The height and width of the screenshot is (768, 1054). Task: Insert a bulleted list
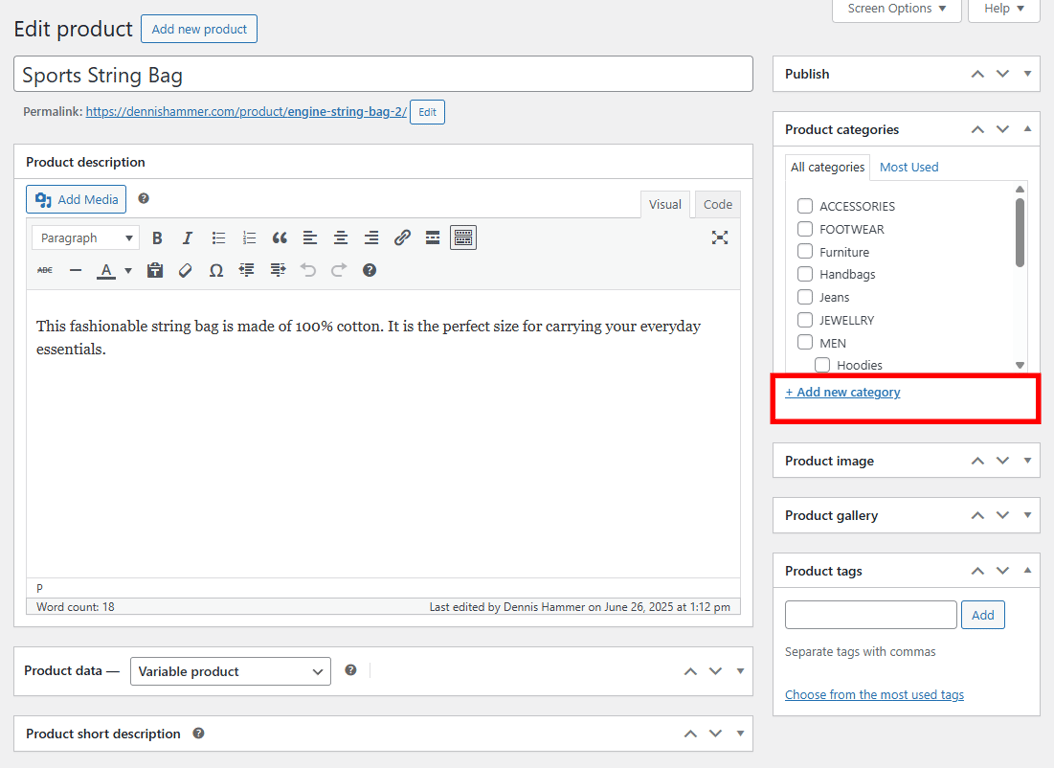coord(217,237)
